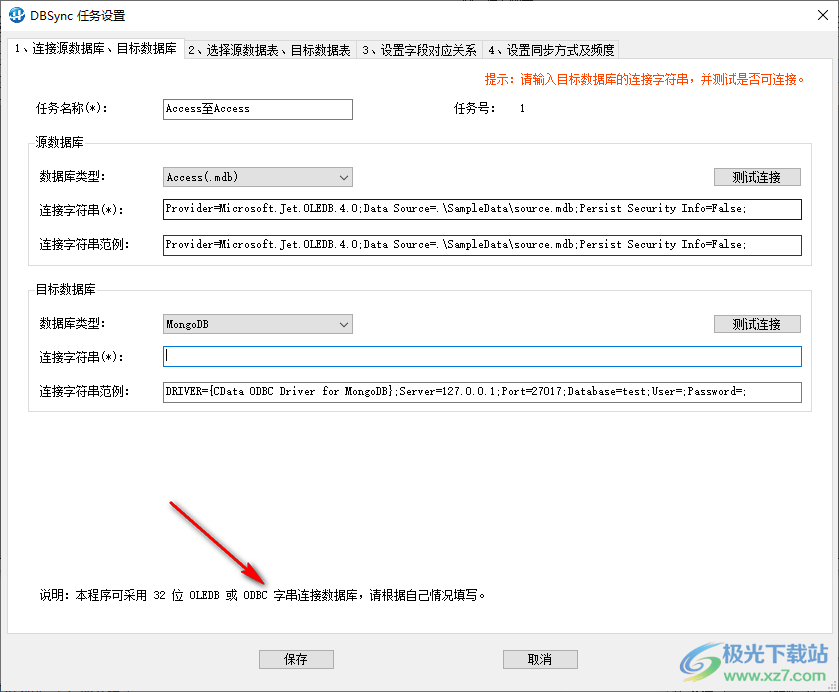The height and width of the screenshot is (692, 839).
Task: Open tab 2 选择源数据表、目标数据表
Action: 269,50
